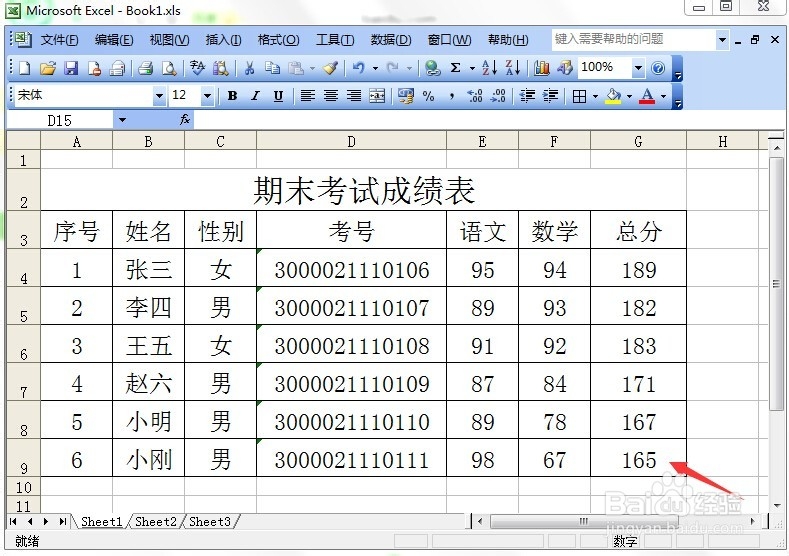Open the 视图(V) menu
789x556 pixels.
[x=169, y=40]
